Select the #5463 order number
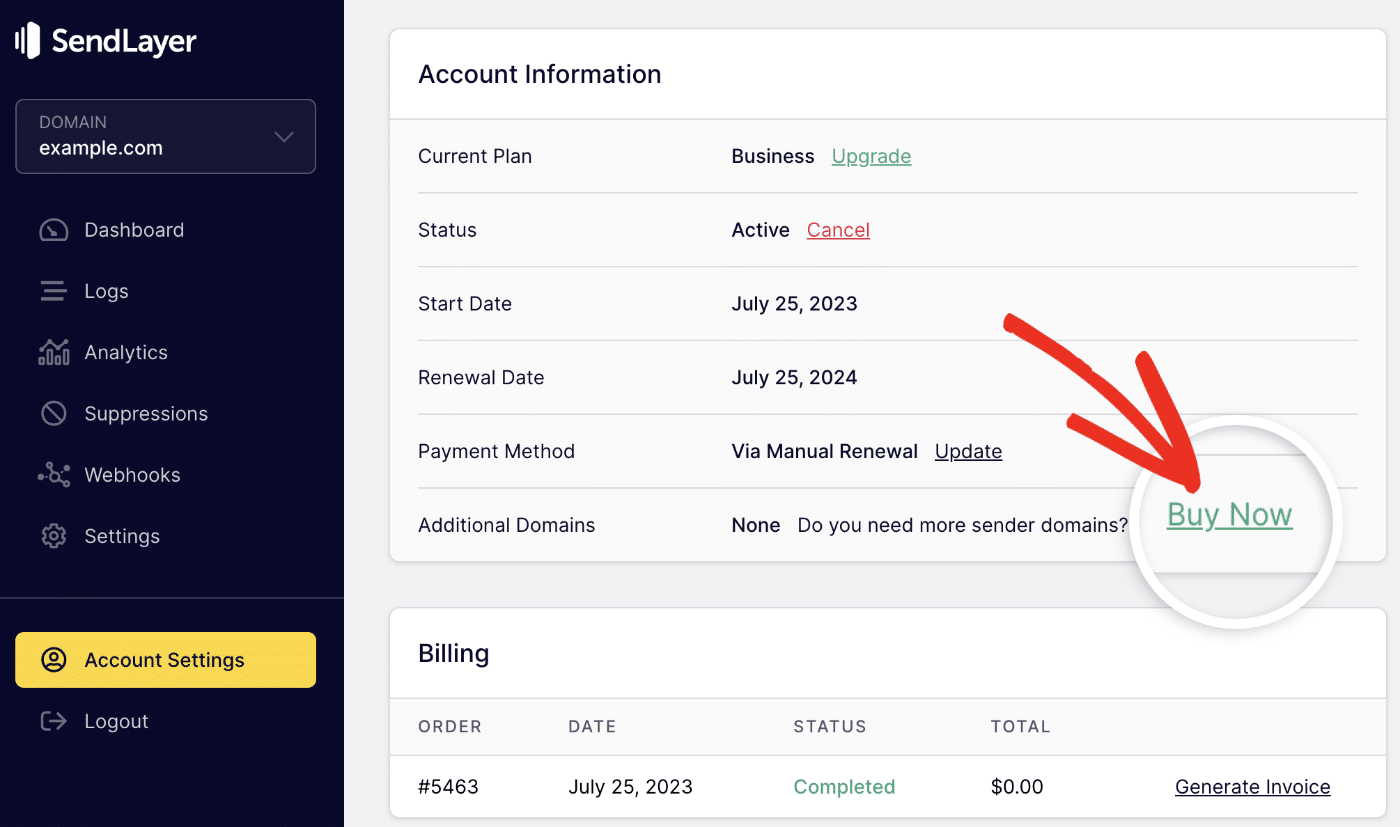The image size is (1400, 827). click(x=448, y=787)
